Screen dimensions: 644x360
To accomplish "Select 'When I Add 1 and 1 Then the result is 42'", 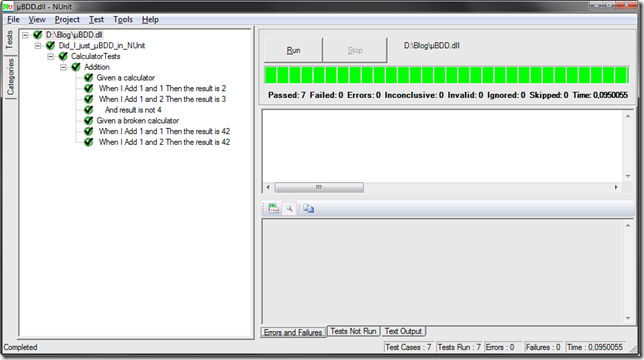I will click(164, 131).
